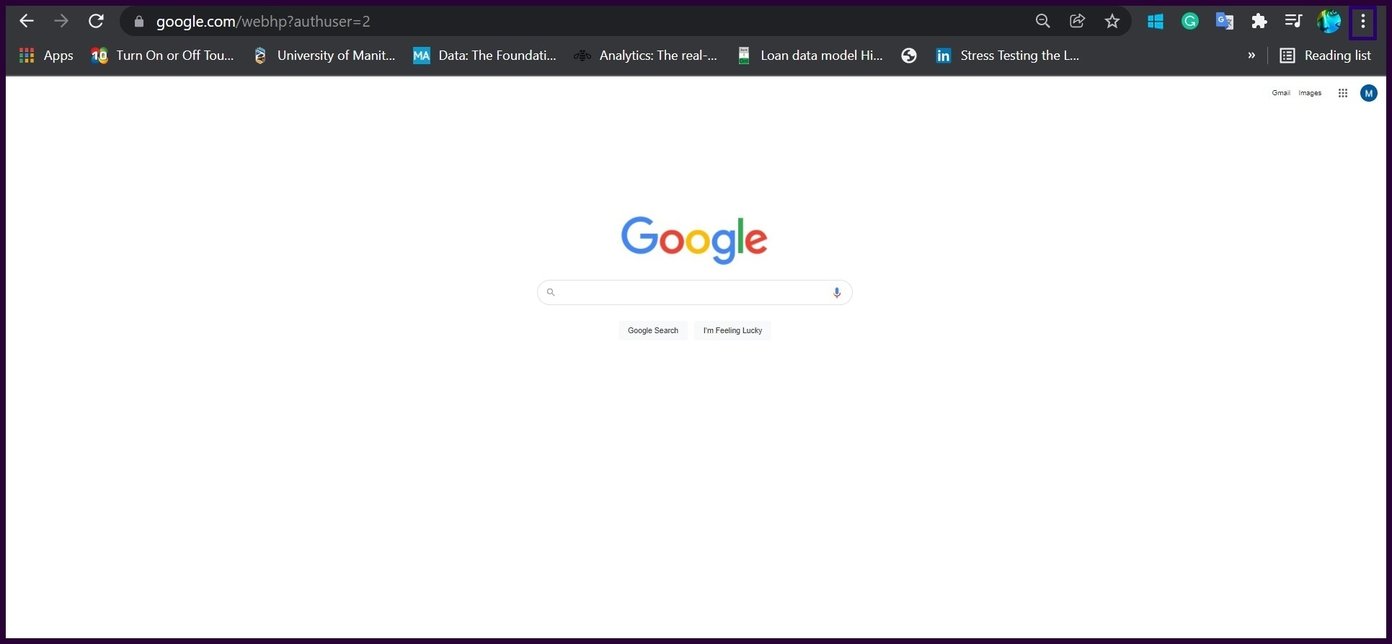This screenshot has width=1392, height=644.
Task: Click the Chrome profile avatar
Action: (1328, 21)
